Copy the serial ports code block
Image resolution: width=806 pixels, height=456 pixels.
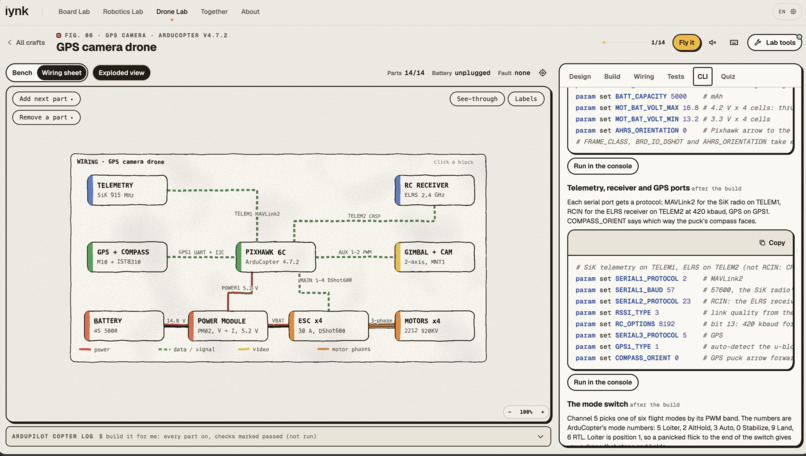[772, 243]
